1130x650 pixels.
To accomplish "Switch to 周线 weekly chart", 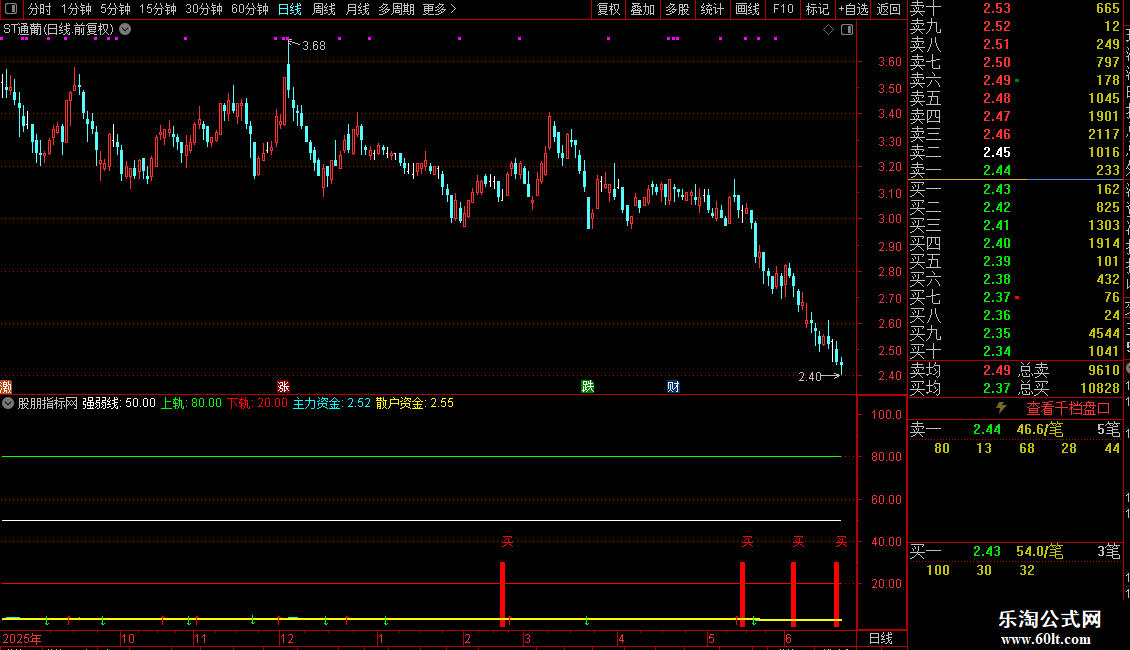I will 324,9.
